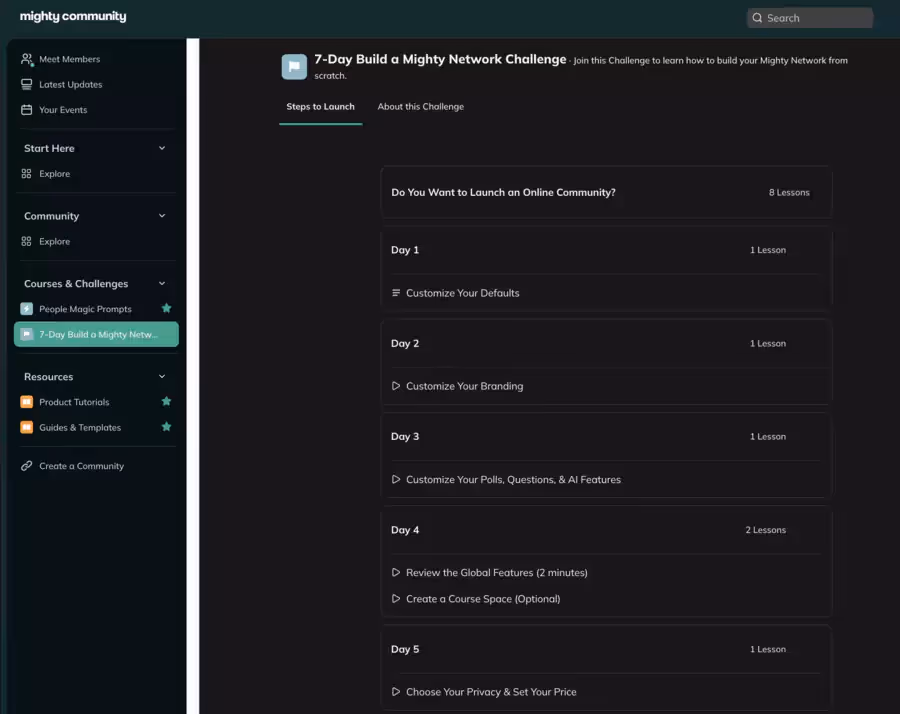The height and width of the screenshot is (714, 900).
Task: Click the Create a Community link
Action: point(82,466)
